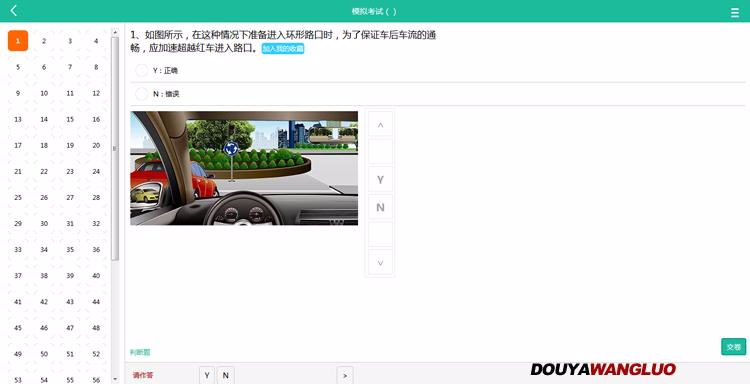Jump to question 48 in list
The height and width of the screenshot is (384, 750).
pyautogui.click(x=96, y=328)
